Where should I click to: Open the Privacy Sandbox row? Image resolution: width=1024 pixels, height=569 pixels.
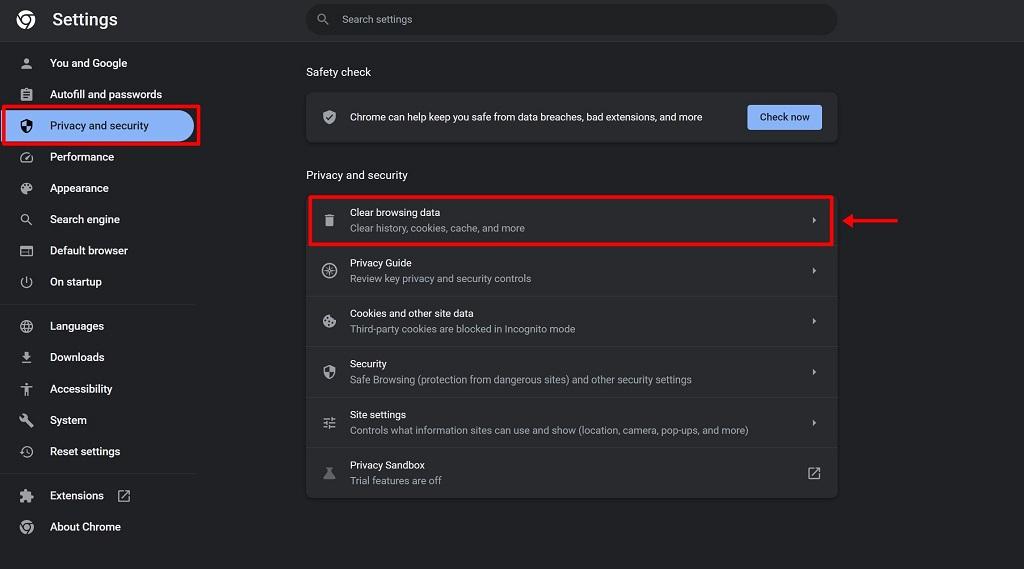coord(571,474)
